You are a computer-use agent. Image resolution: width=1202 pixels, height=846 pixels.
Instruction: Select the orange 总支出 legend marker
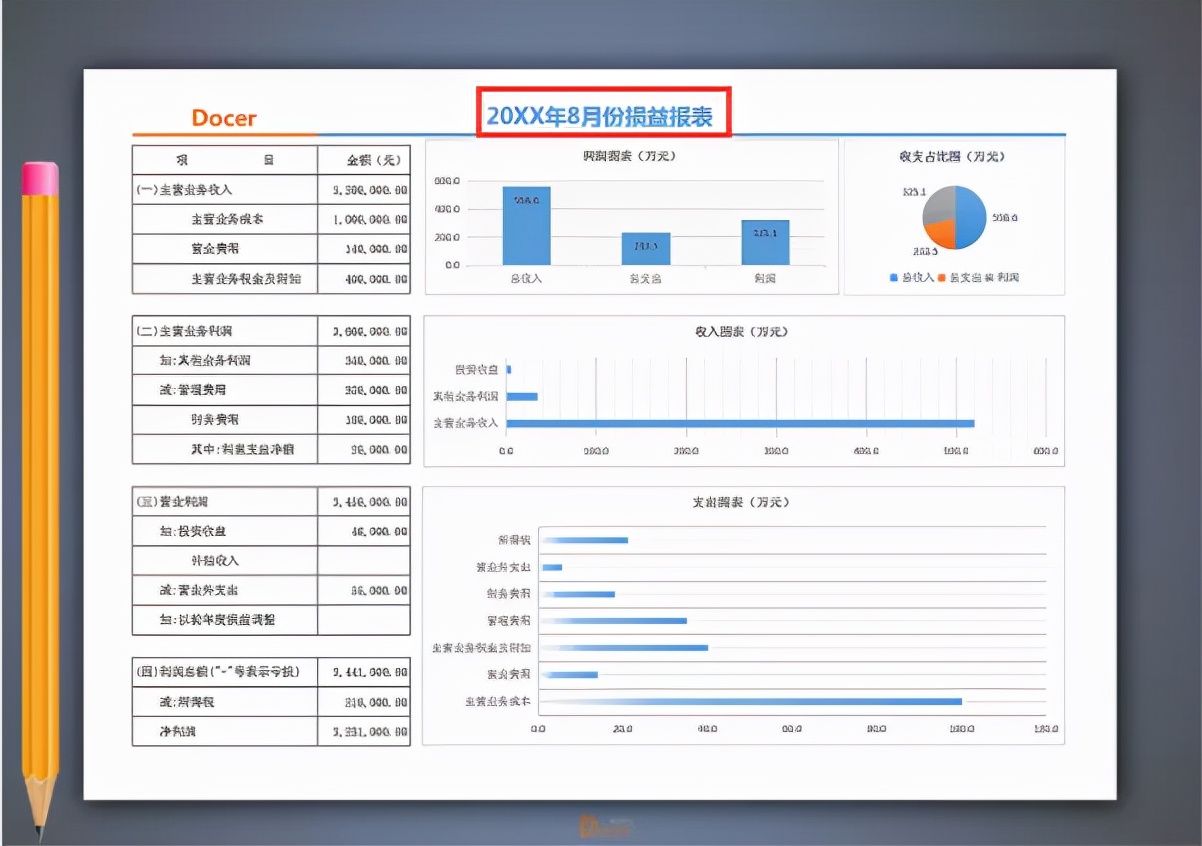click(941, 276)
